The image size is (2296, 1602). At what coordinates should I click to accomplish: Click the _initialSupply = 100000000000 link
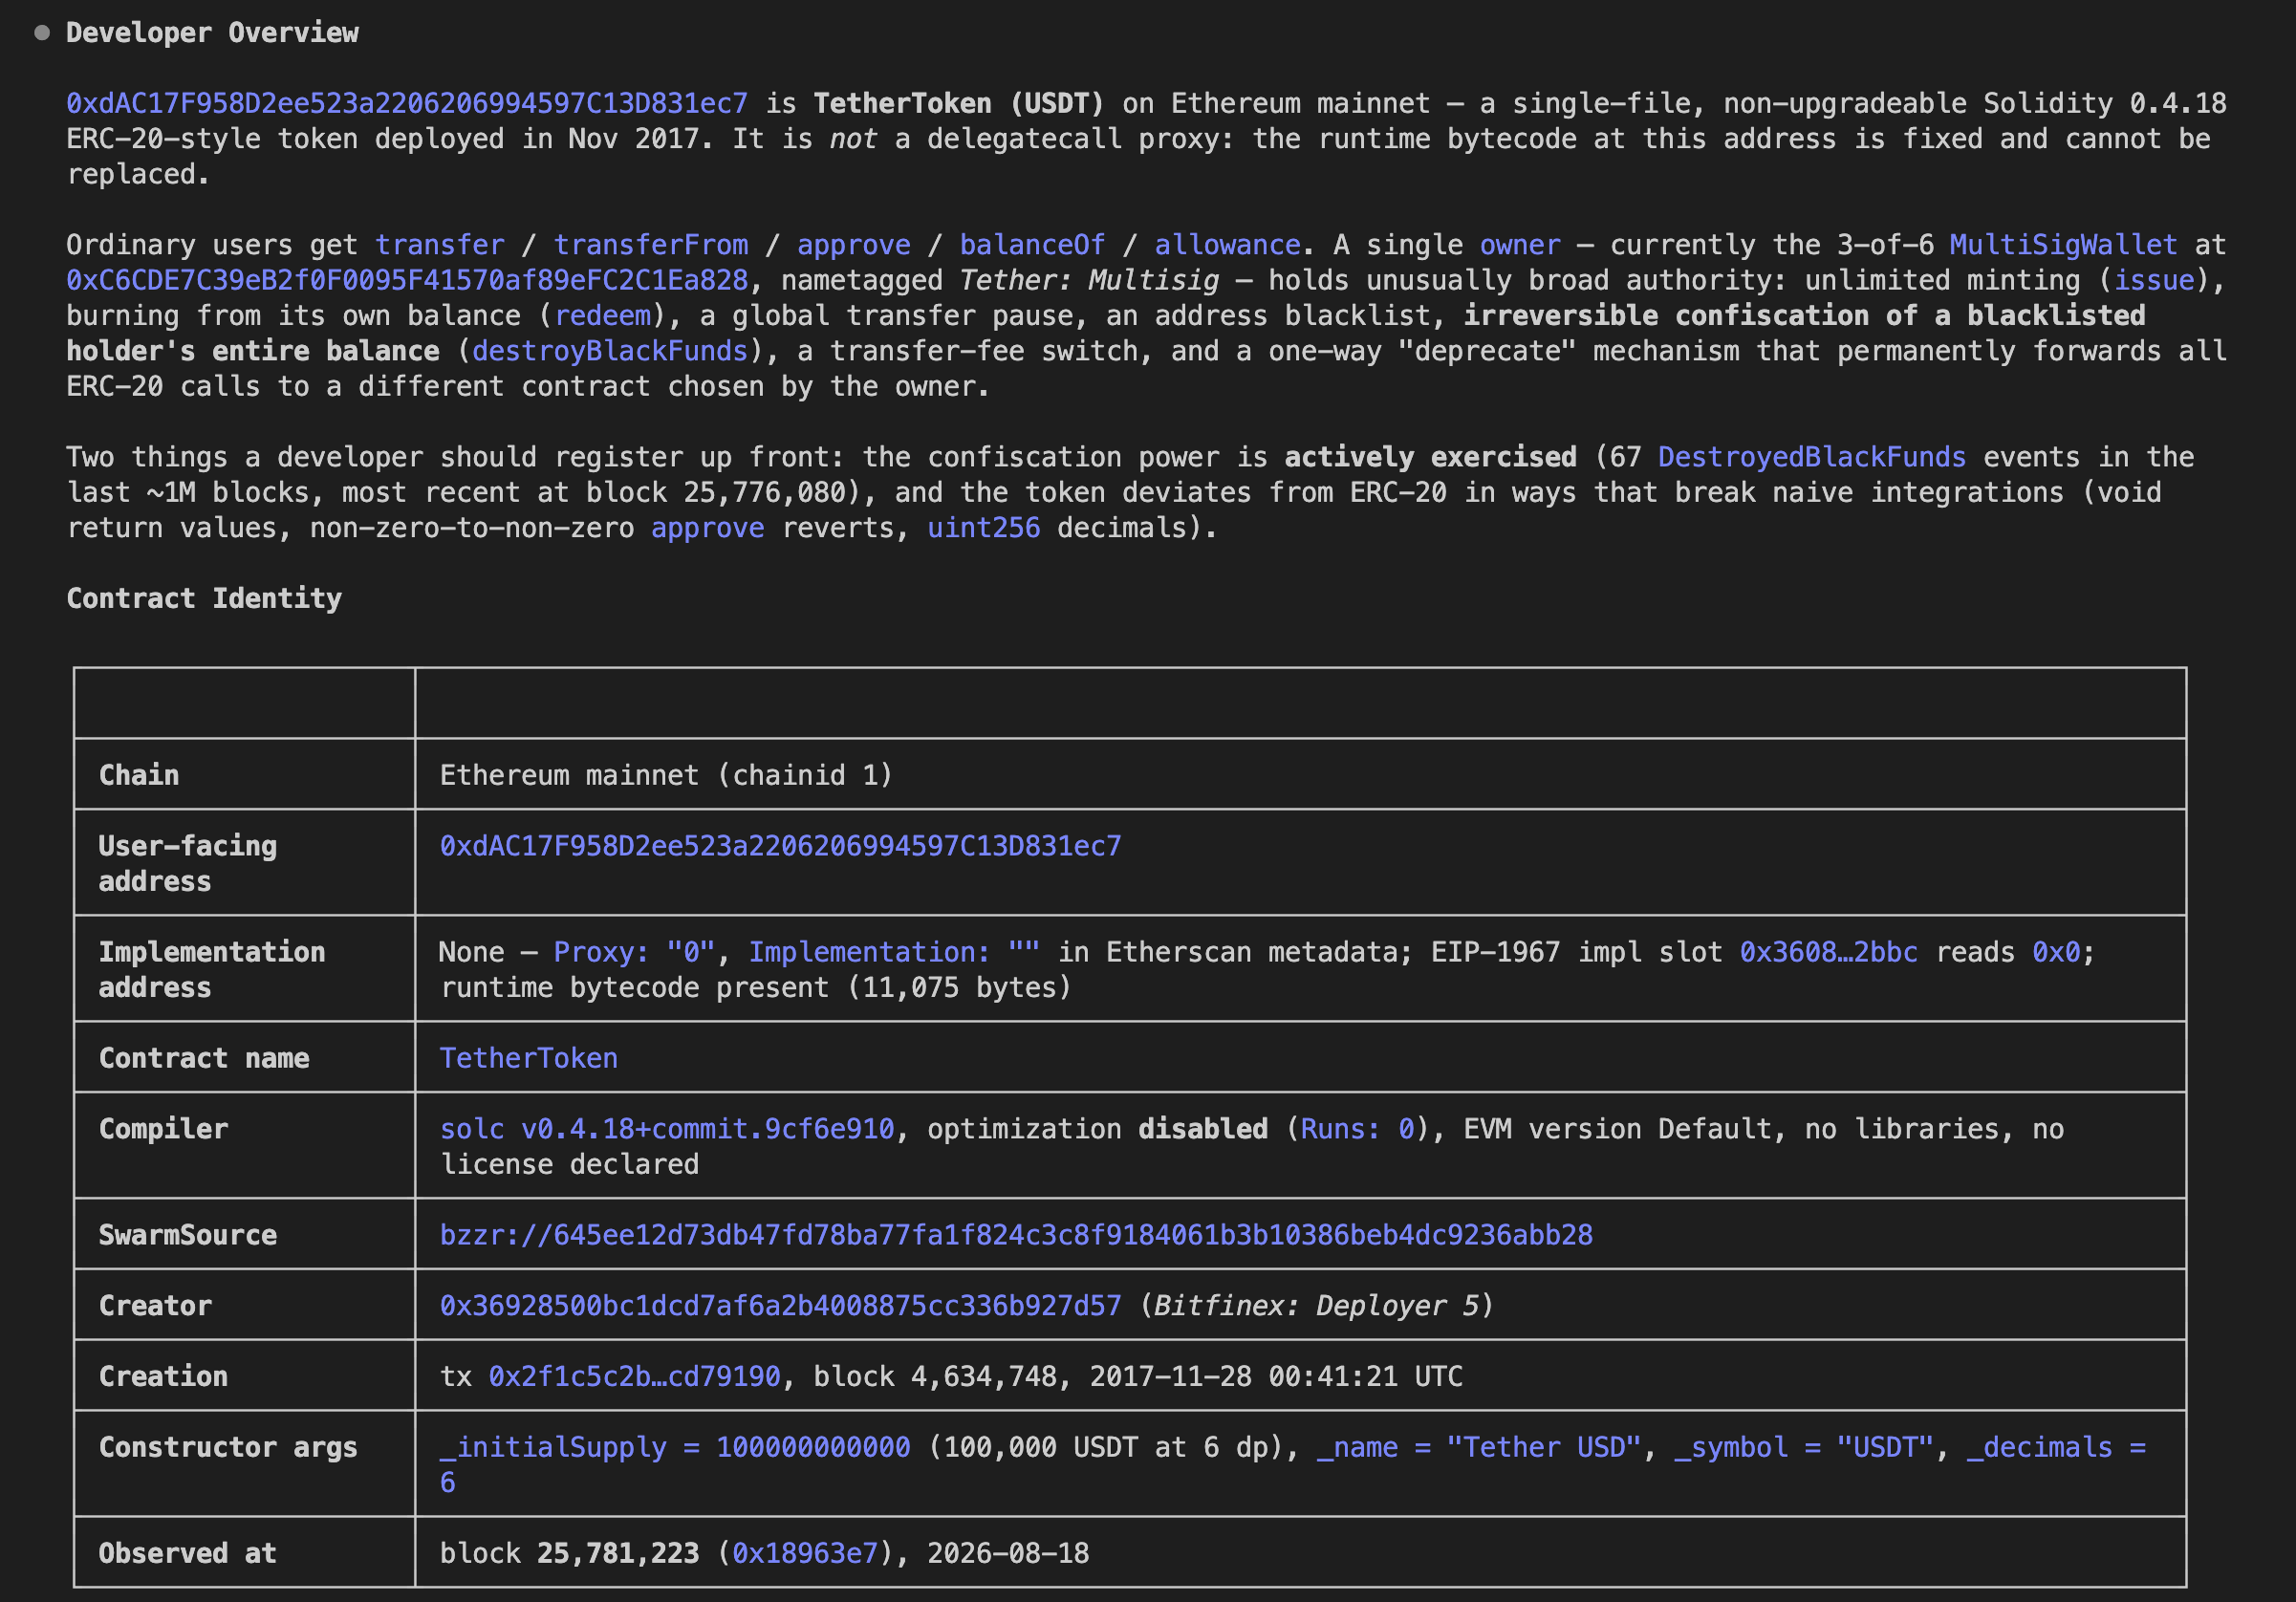tap(675, 1447)
